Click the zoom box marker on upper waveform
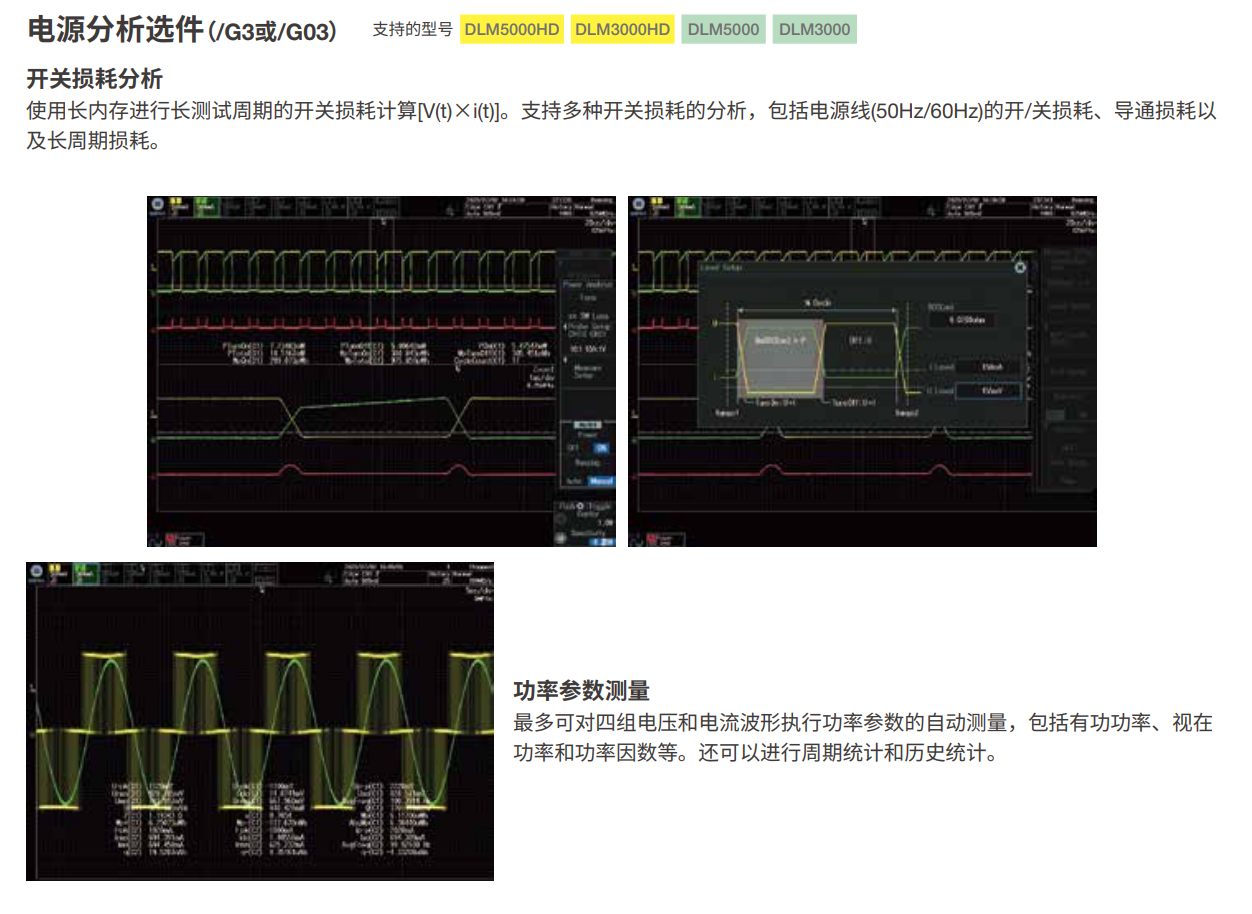 tap(383, 222)
